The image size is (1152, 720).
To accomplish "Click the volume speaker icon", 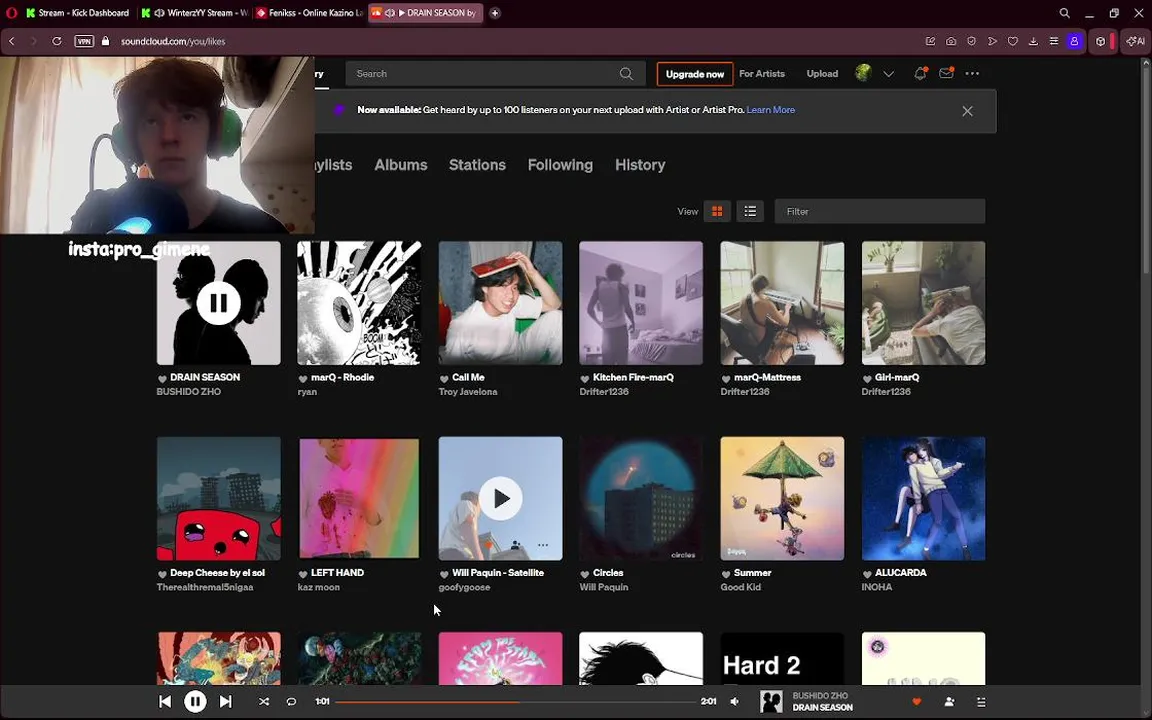I will pyautogui.click(x=735, y=702).
